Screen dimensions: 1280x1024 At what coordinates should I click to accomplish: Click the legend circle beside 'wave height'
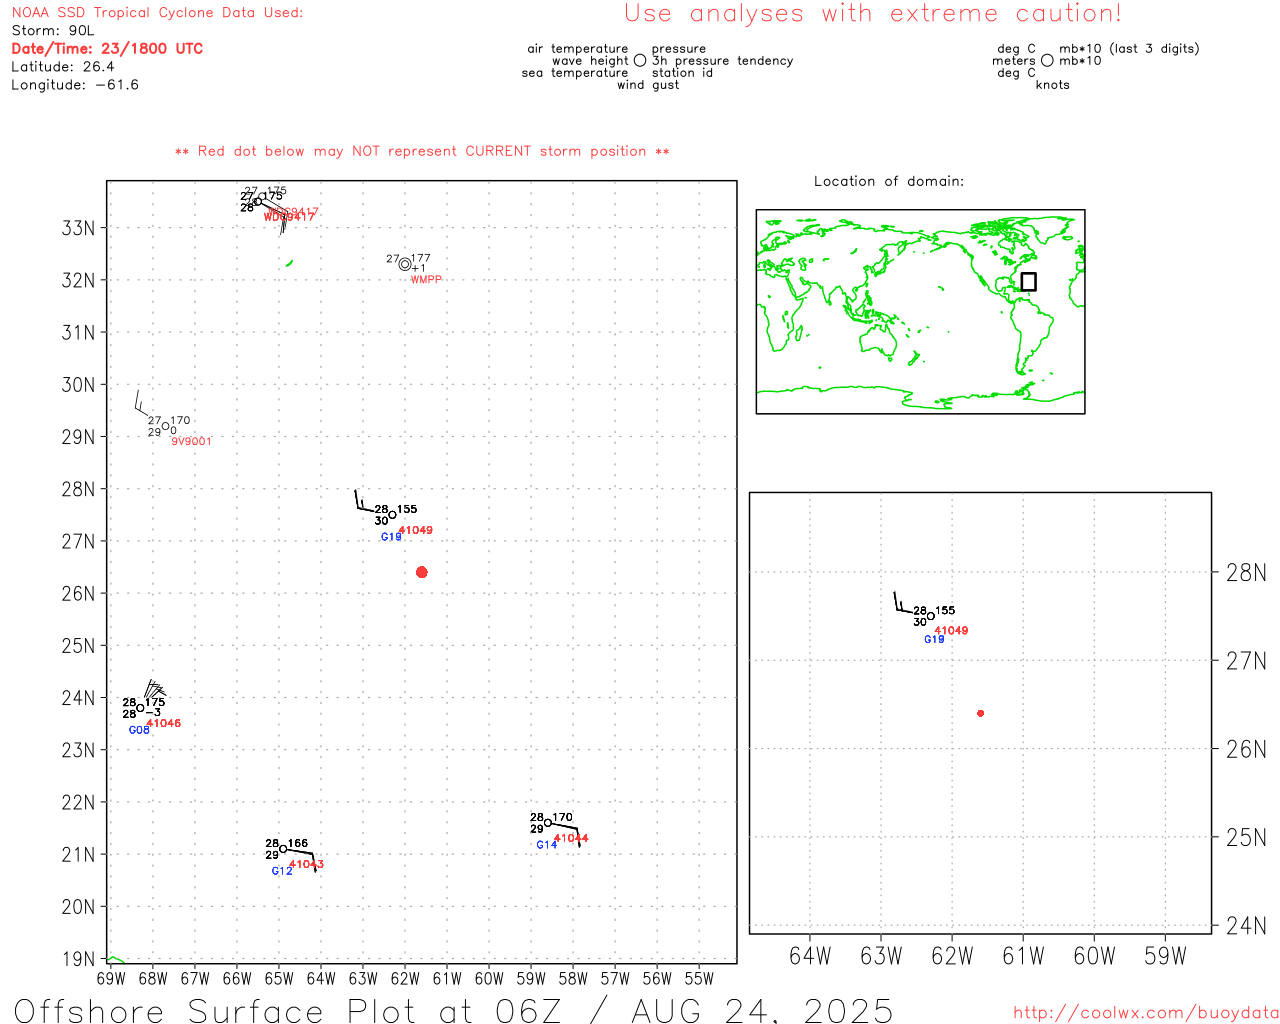[640, 61]
